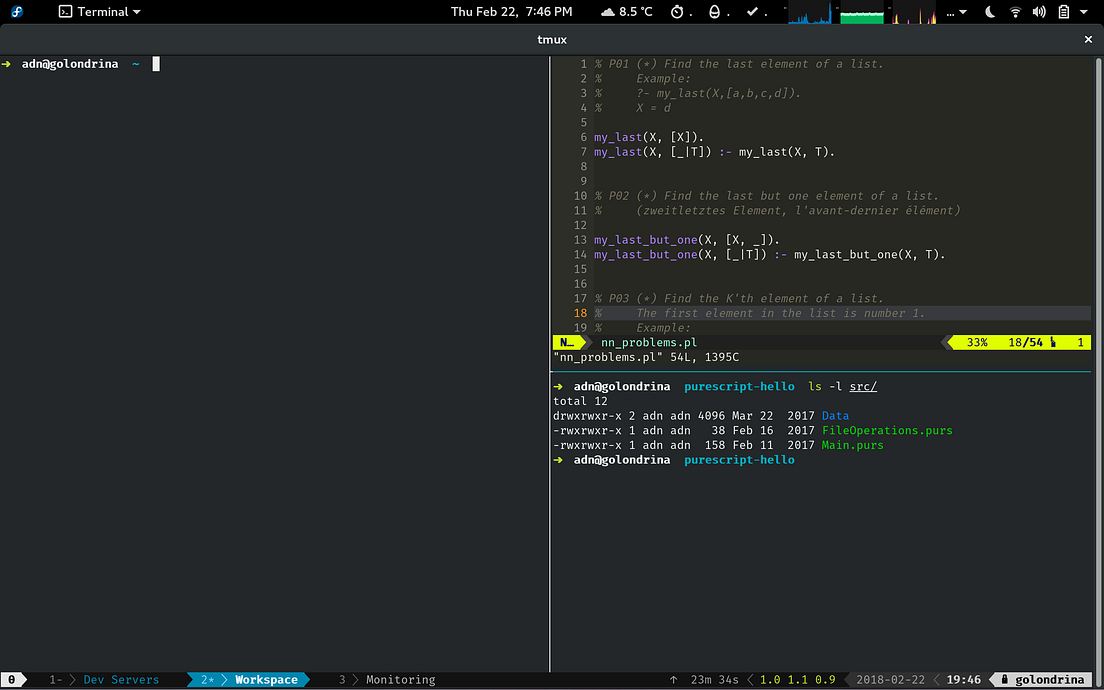This screenshot has width=1104, height=690.
Task: Switch to the Dev Servers tmux window
Action: [120, 680]
